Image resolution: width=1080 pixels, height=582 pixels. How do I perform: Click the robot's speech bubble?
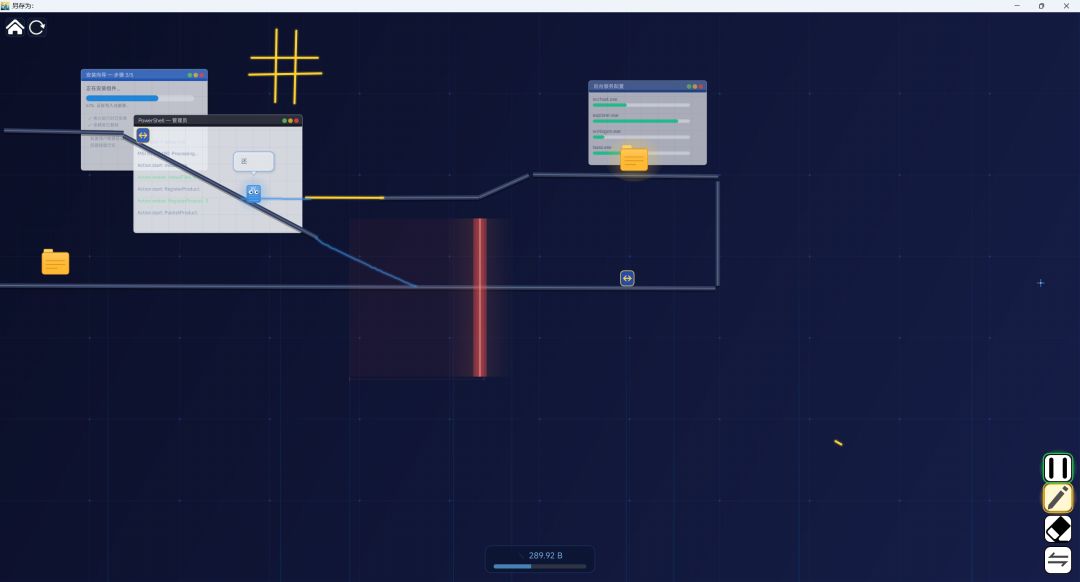[x=253, y=162]
